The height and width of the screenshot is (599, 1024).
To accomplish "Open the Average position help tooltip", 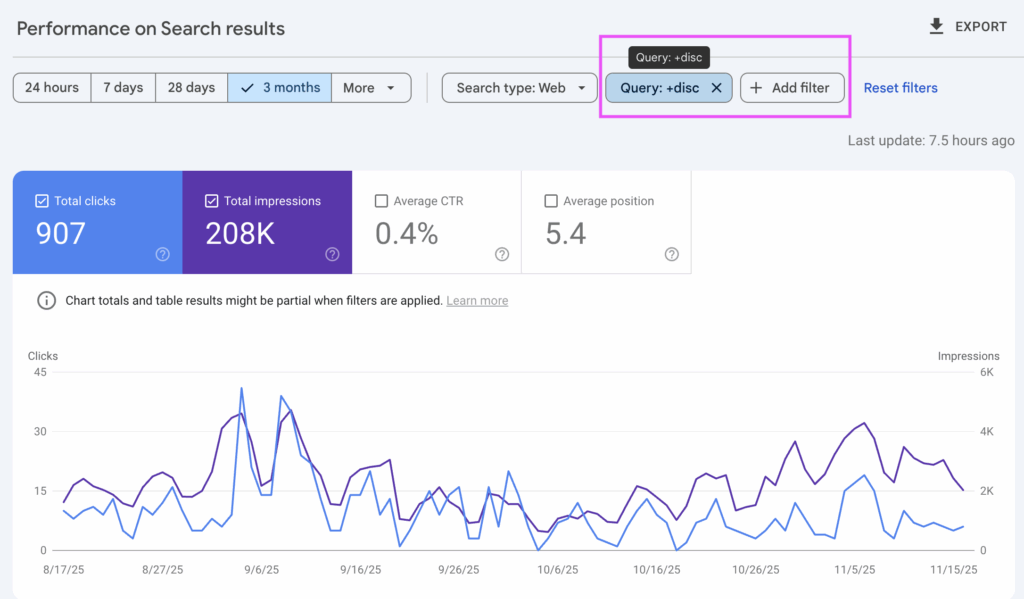I will [671, 255].
